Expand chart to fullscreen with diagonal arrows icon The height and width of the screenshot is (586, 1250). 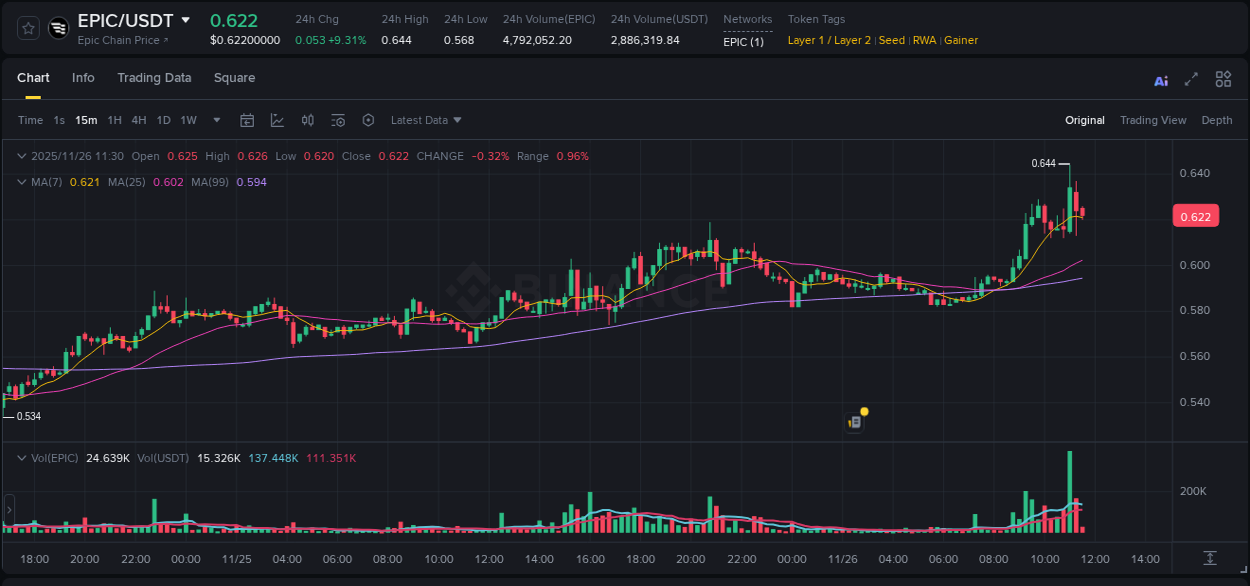coord(1190,79)
